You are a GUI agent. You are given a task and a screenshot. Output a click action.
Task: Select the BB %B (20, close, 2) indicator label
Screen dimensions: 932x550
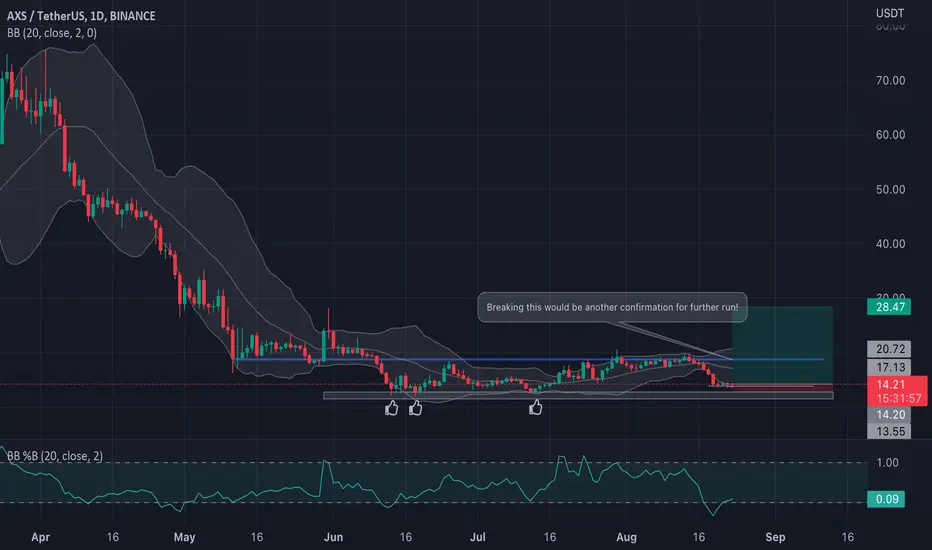tap(55, 456)
